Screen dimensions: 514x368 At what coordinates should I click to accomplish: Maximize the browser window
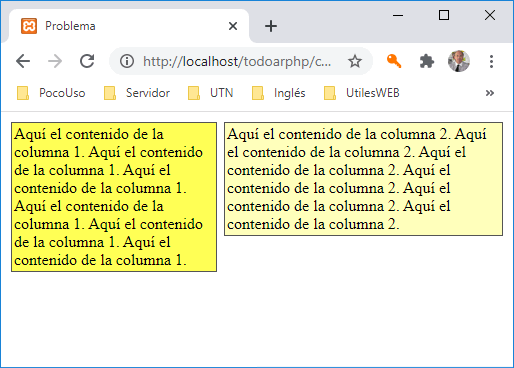click(x=444, y=15)
